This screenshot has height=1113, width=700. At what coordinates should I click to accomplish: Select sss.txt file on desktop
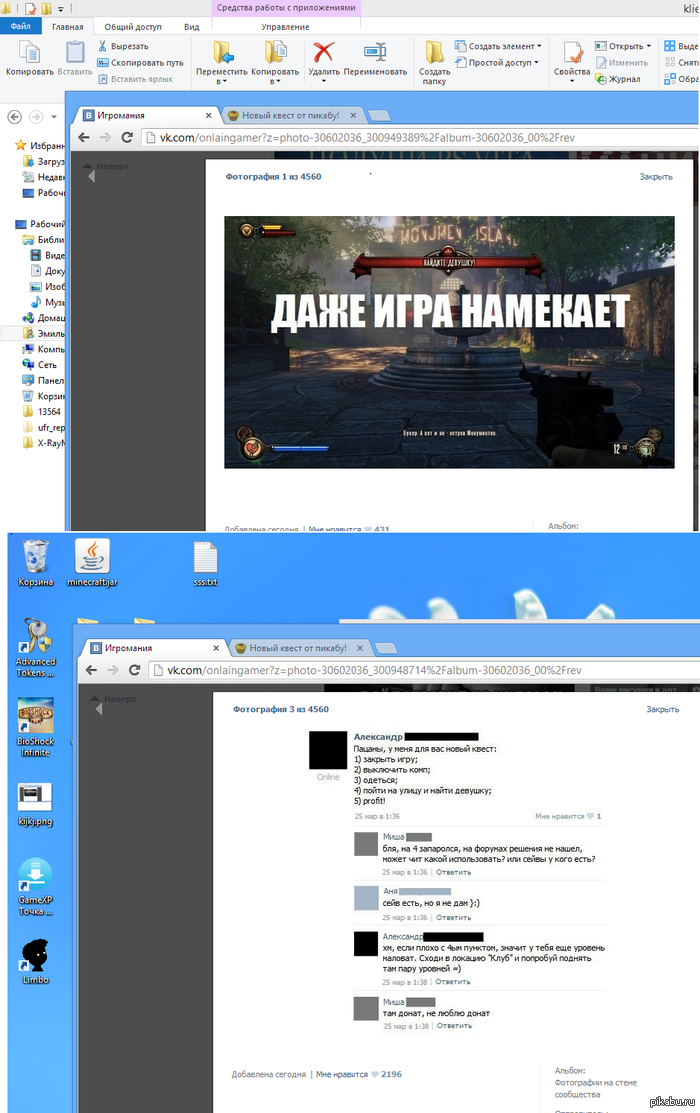coord(205,564)
